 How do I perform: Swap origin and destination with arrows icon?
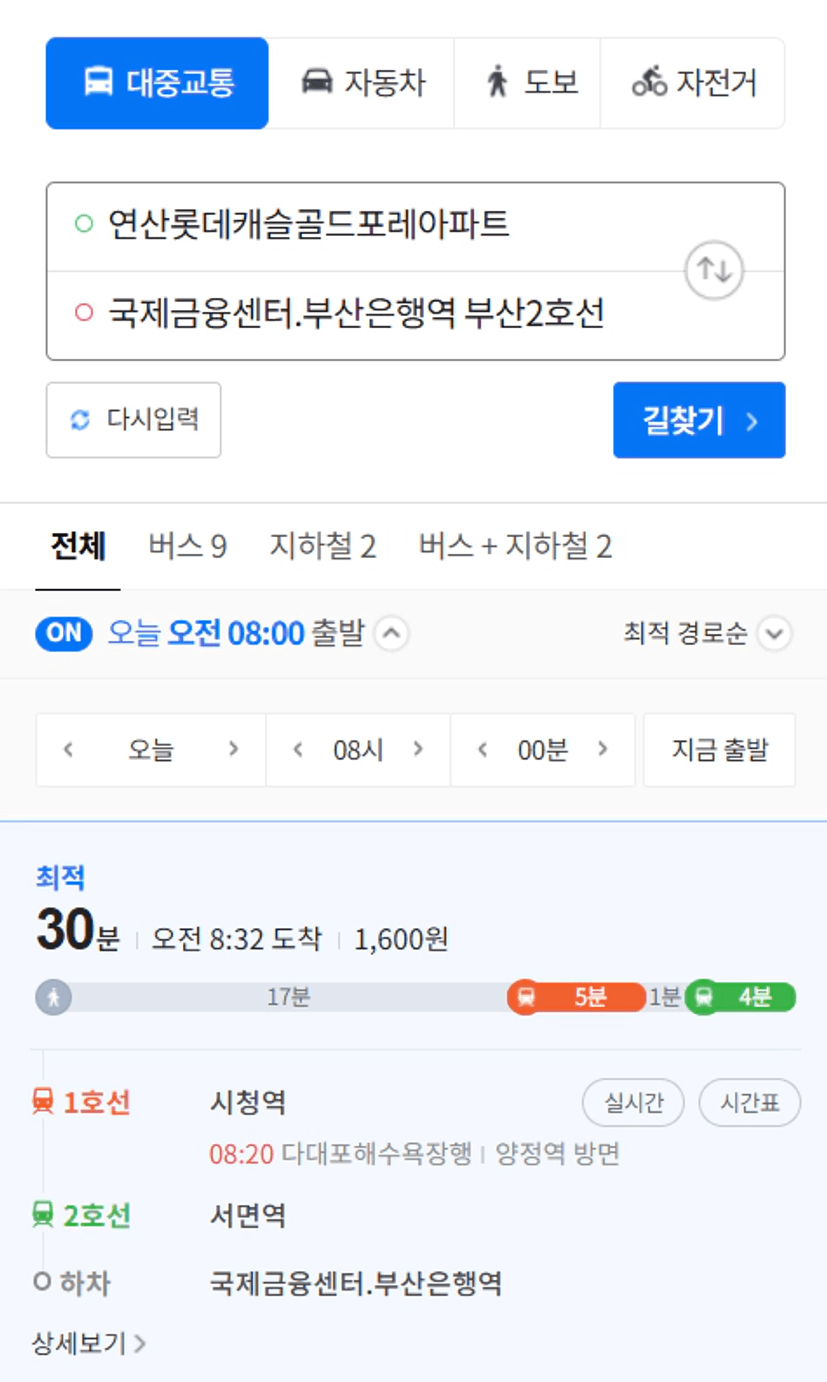tap(714, 270)
